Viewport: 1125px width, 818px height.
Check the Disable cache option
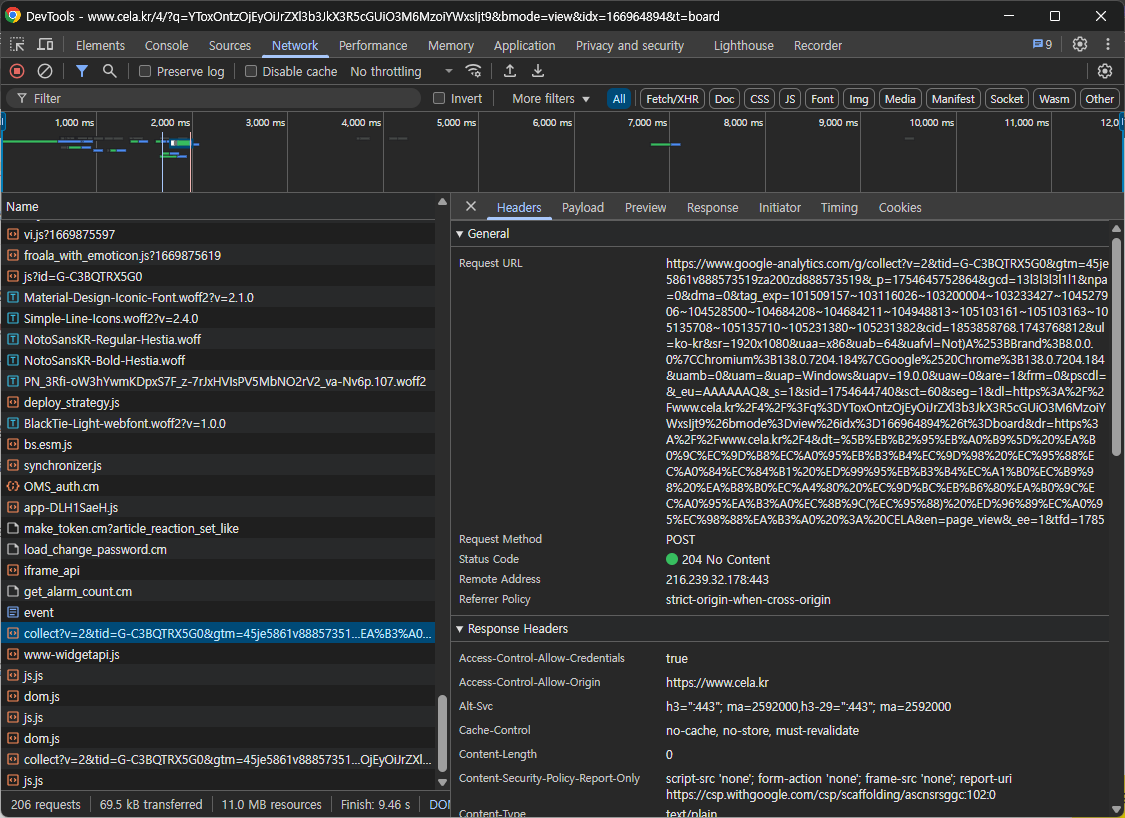pos(252,72)
